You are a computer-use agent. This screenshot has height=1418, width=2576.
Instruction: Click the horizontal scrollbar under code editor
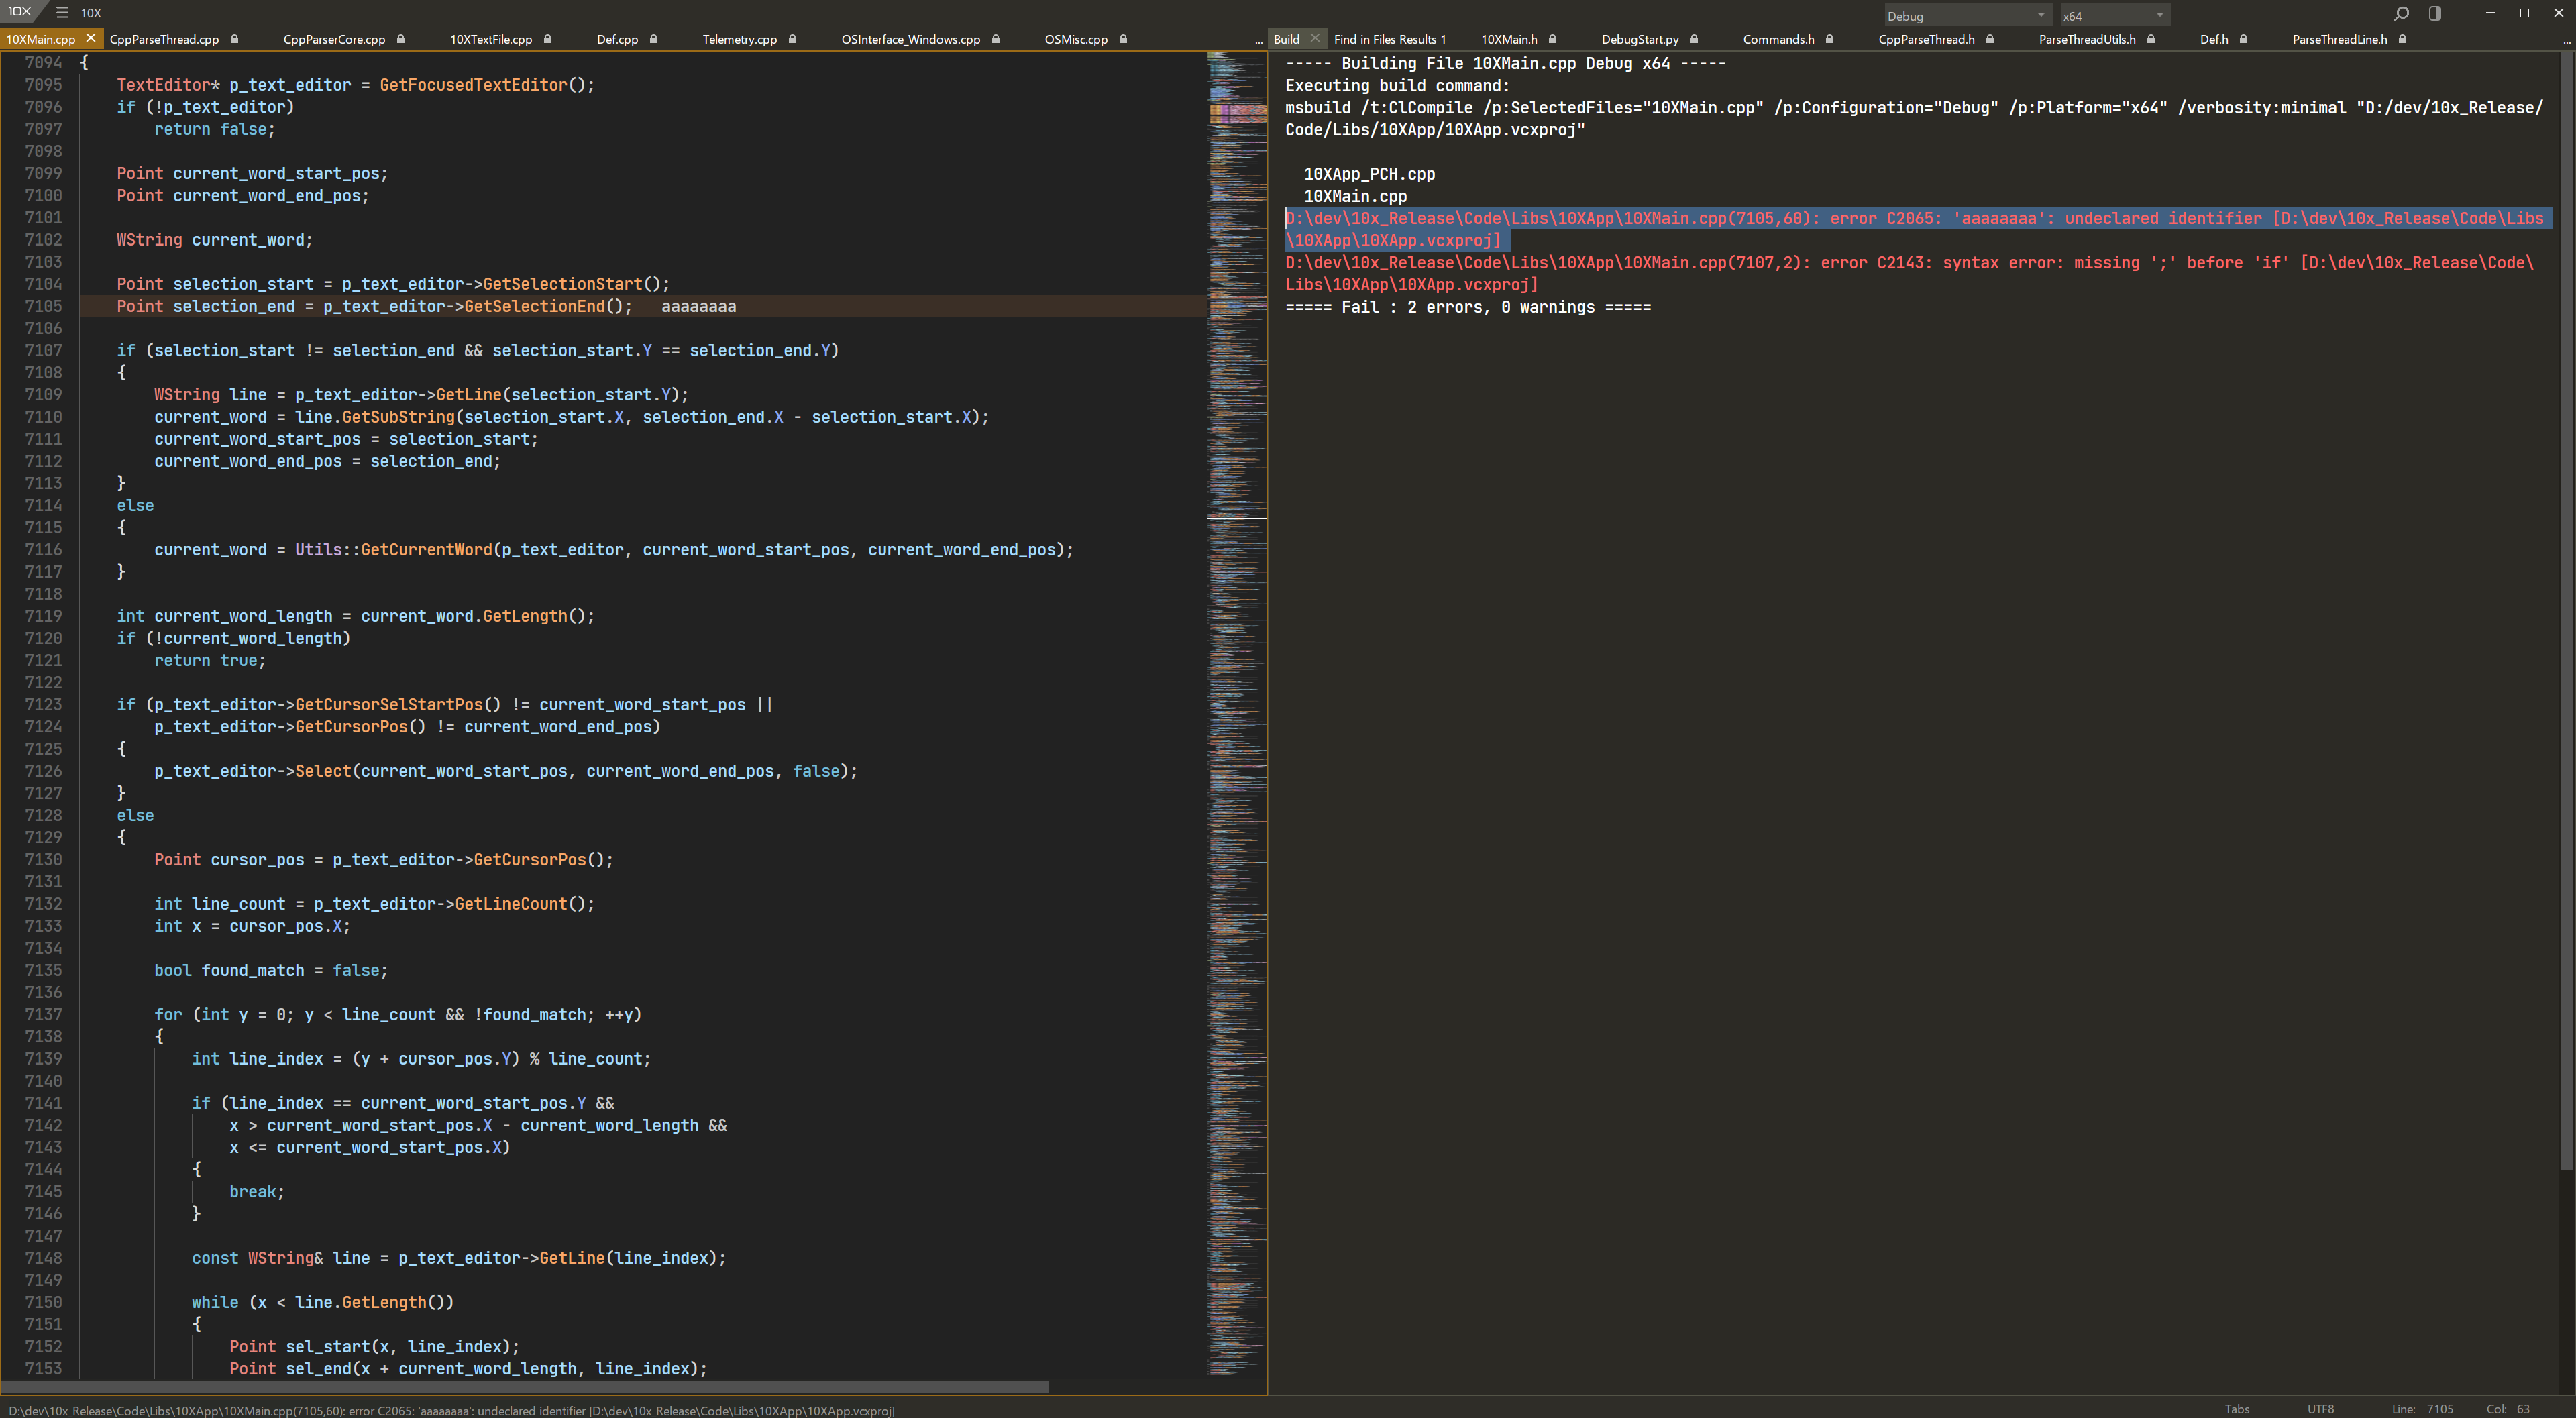[x=524, y=1387]
